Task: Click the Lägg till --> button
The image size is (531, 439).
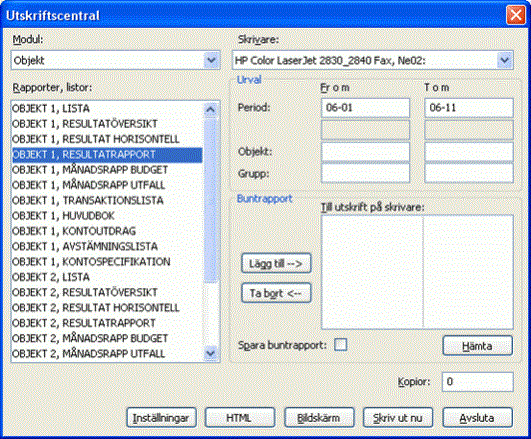Action: (276, 263)
